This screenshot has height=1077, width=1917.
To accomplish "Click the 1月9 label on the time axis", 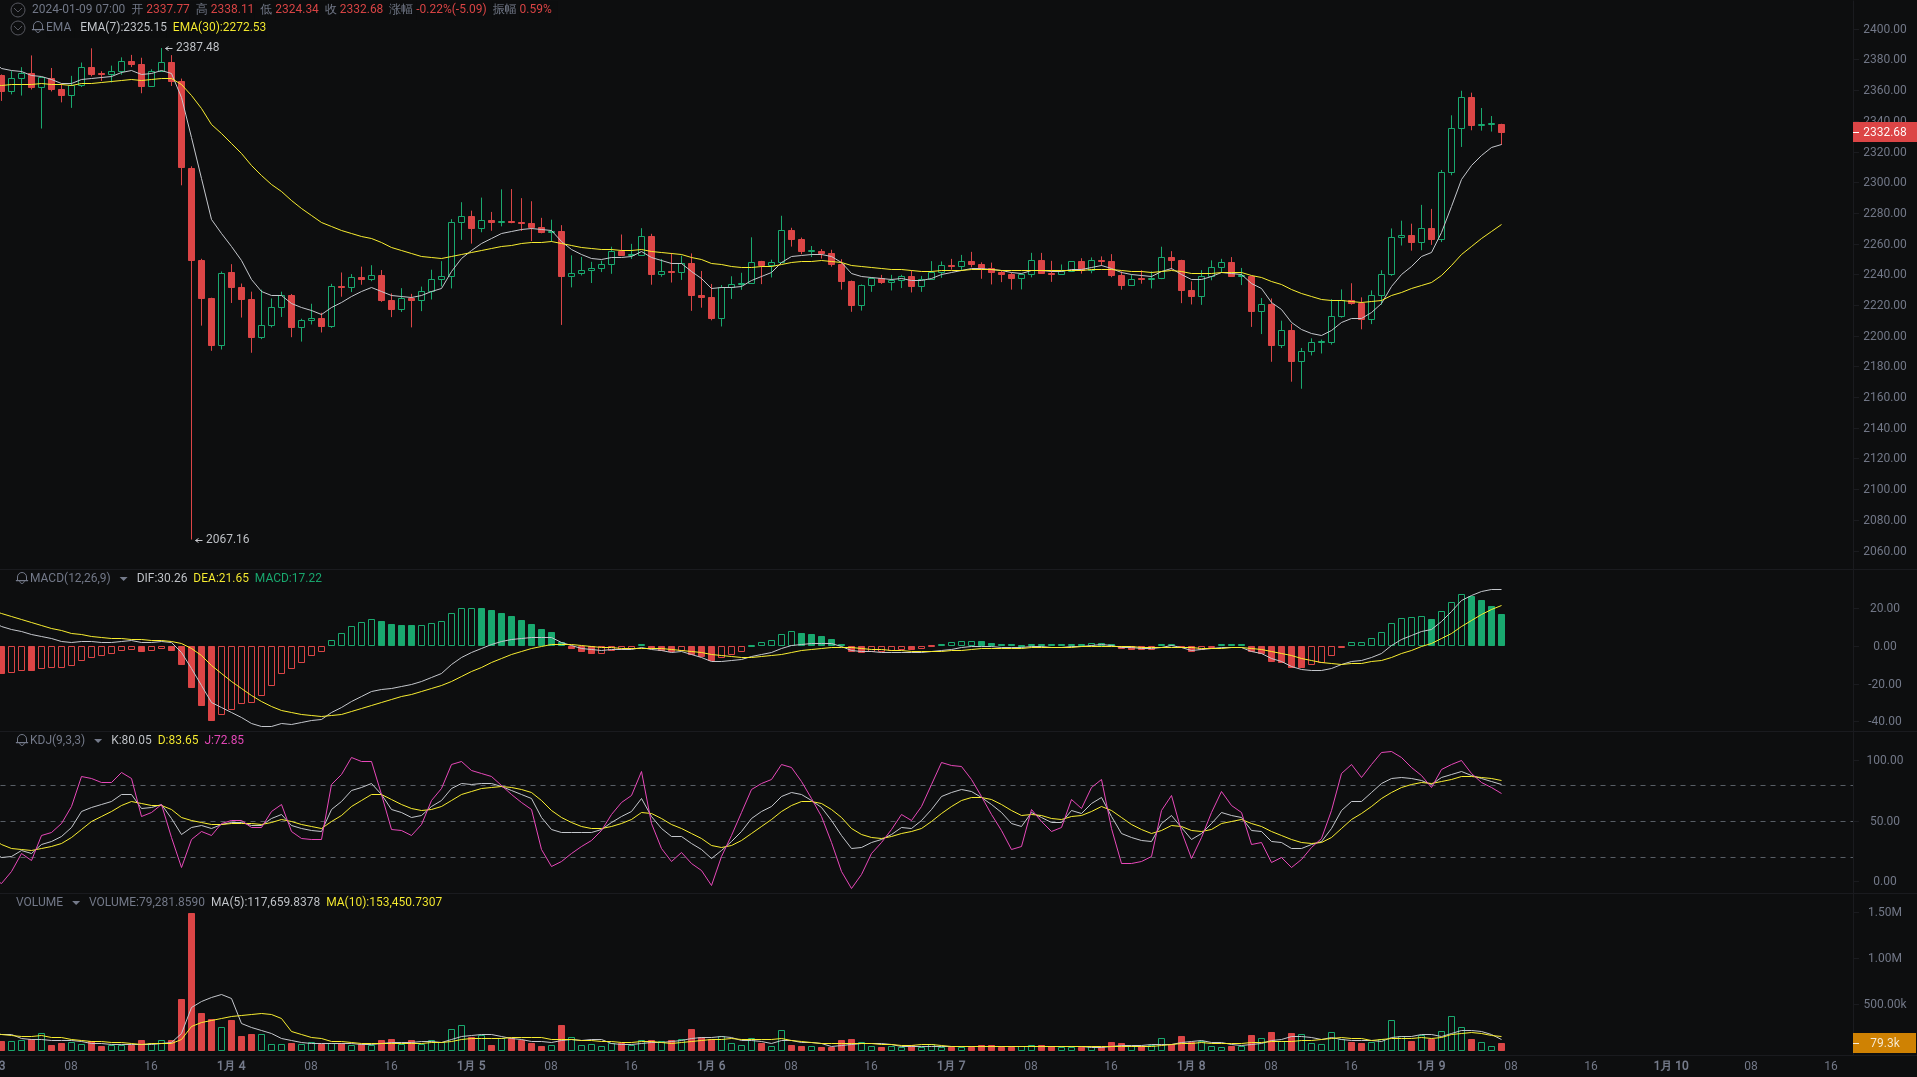I will 1432,1066.
